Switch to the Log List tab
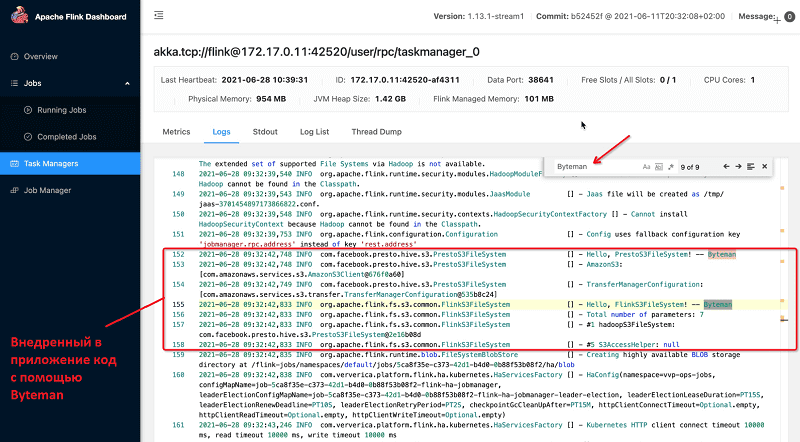This screenshot has height=442, width=800. 314,132
